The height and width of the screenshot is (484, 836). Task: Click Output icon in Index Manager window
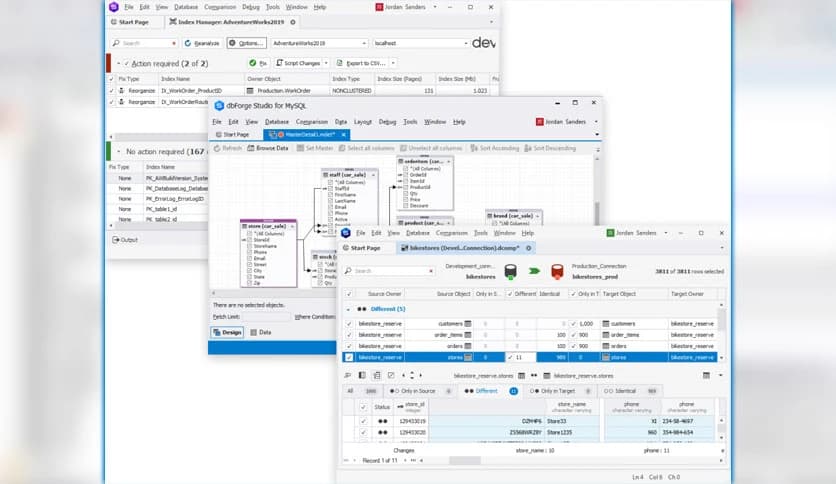[116, 240]
